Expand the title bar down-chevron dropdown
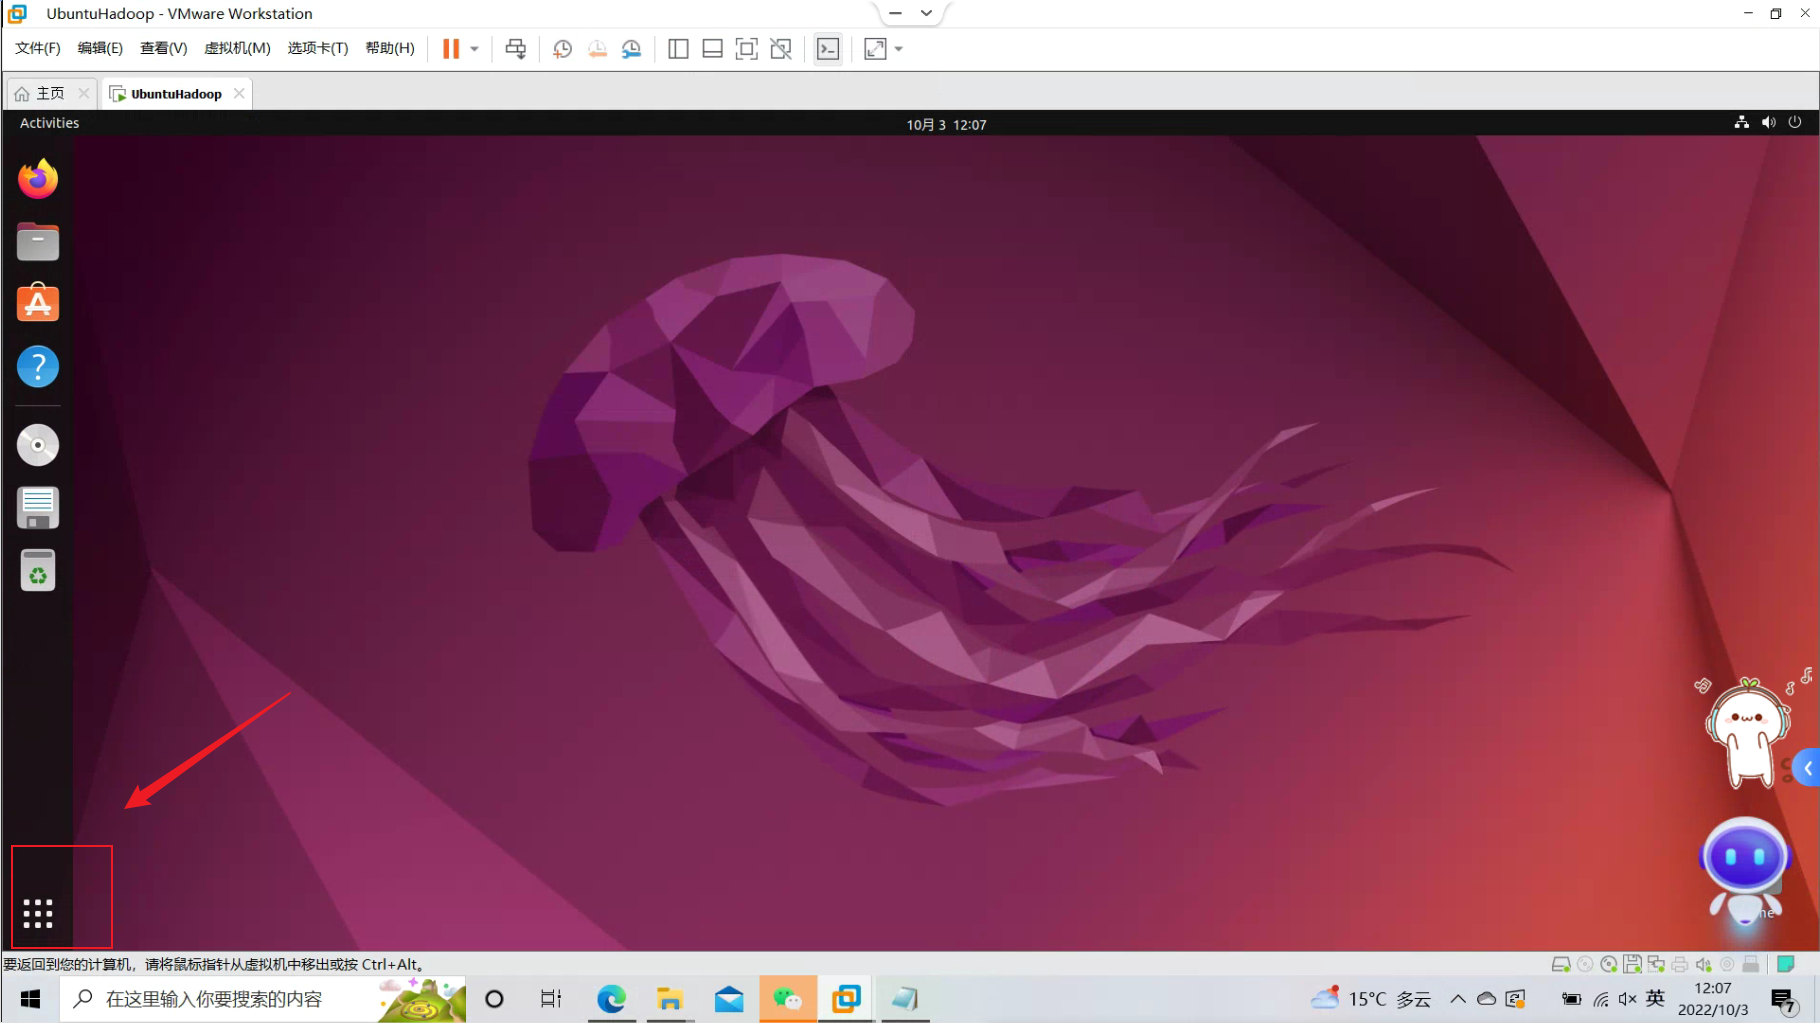1820x1023 pixels. (x=927, y=13)
